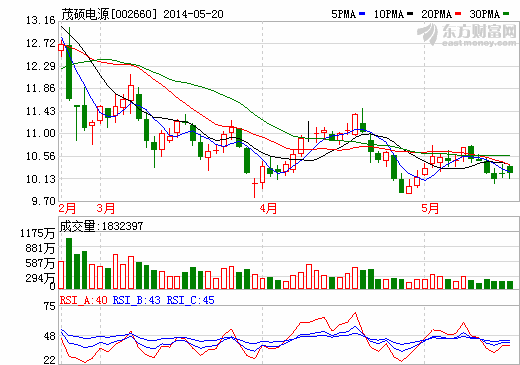The width and height of the screenshot is (520, 365).
Task: Click the 881万 volume axis label
Action: click(40, 248)
